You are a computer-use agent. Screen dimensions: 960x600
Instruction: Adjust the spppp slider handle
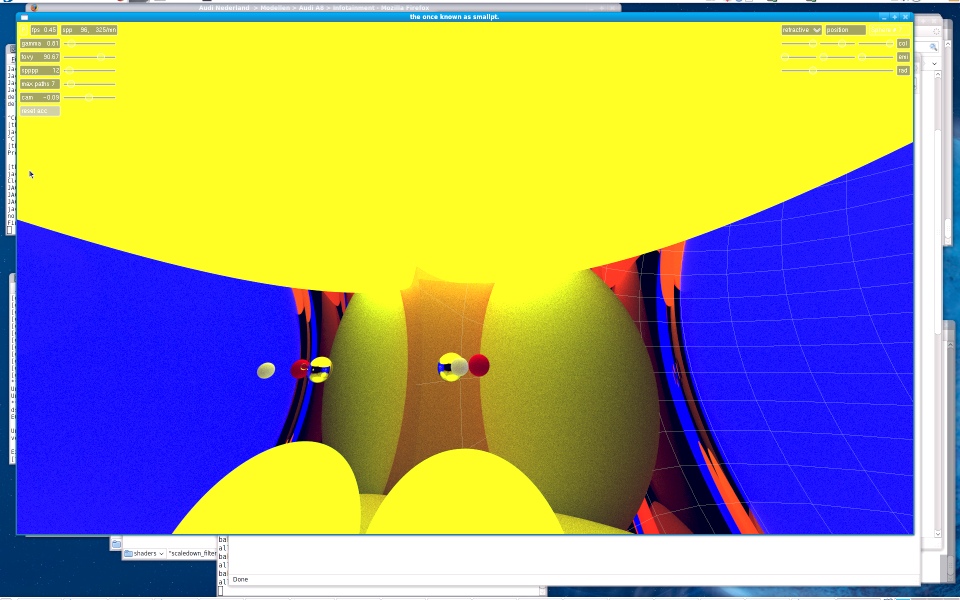point(69,70)
